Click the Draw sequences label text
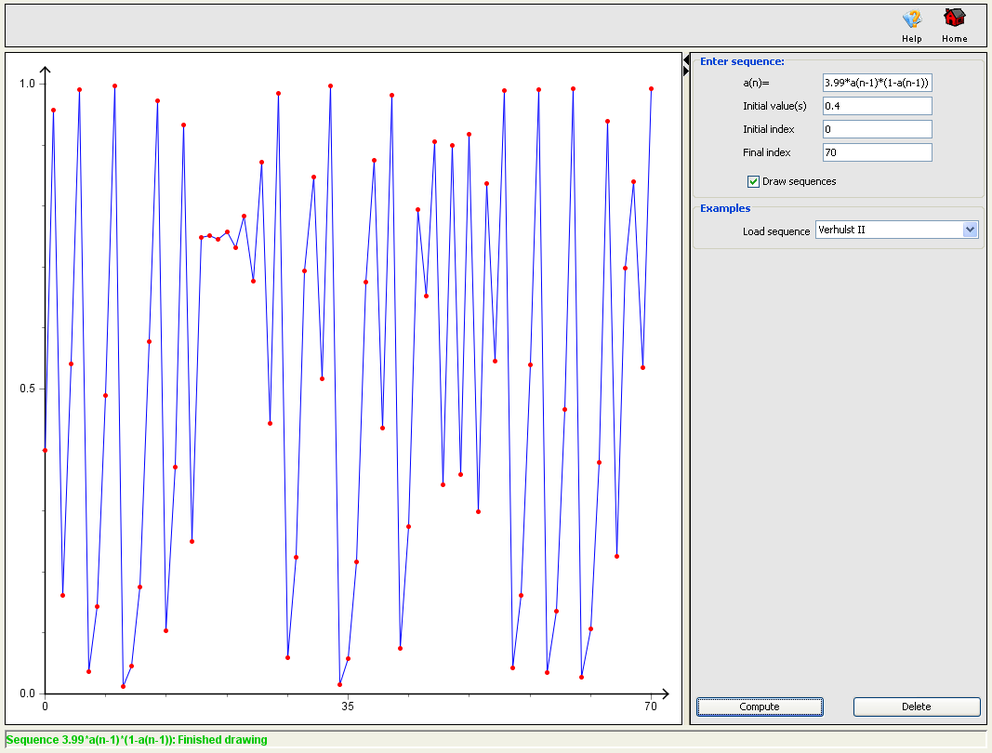 pyautogui.click(x=799, y=182)
